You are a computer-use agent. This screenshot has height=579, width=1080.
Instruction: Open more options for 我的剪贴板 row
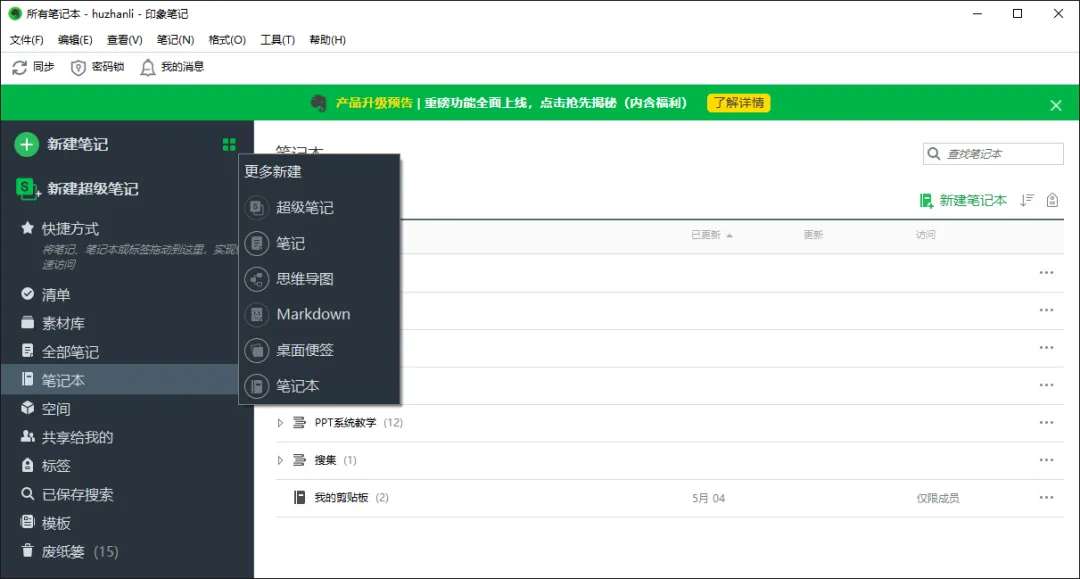1046,497
